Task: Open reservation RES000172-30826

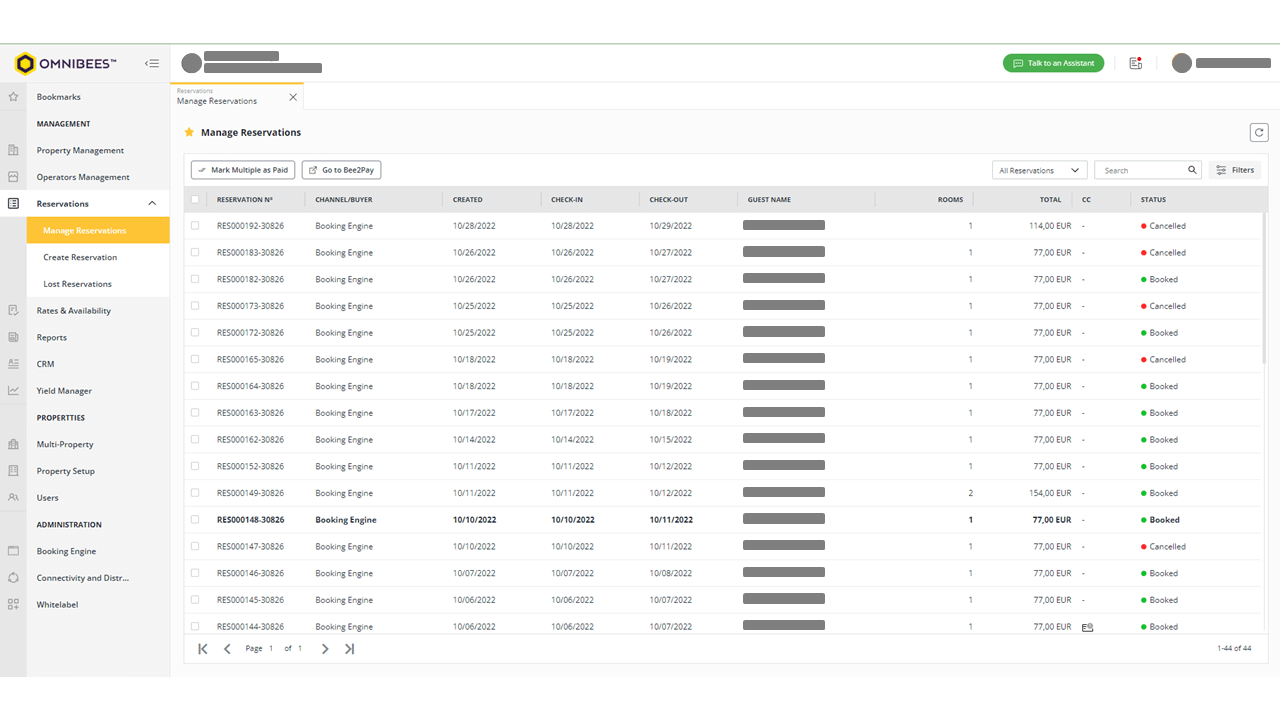Action: [x=250, y=333]
